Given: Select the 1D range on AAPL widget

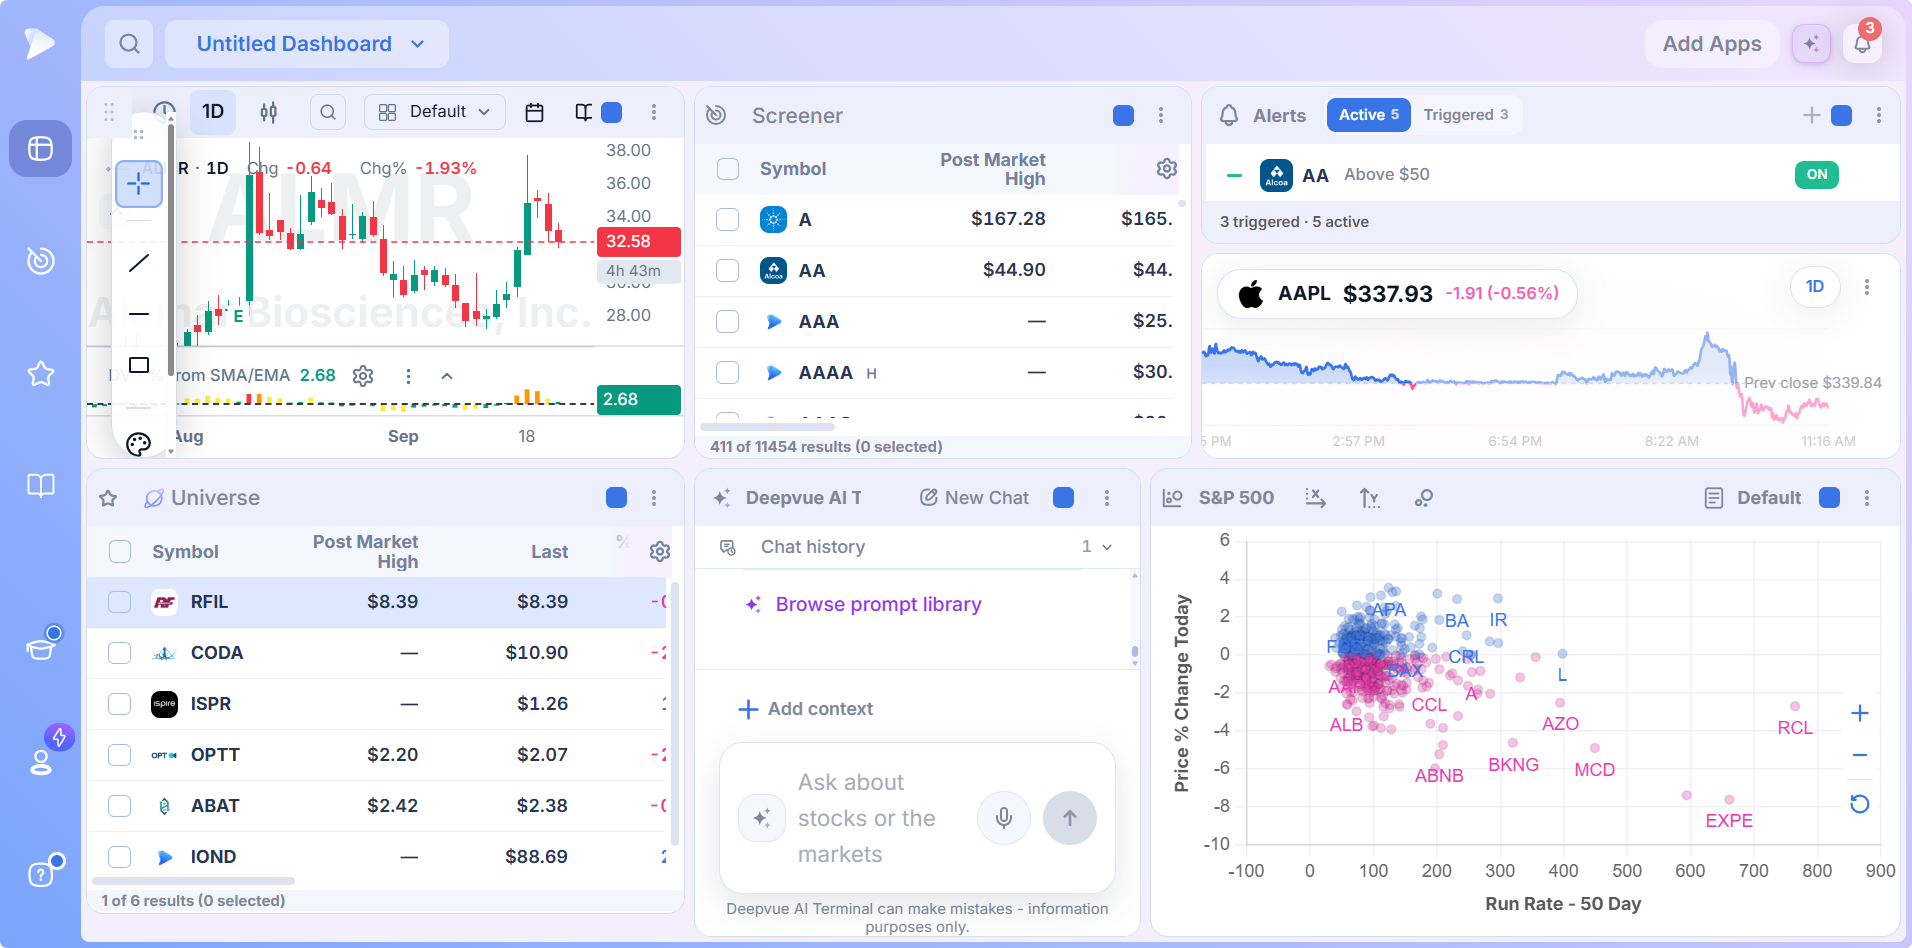Looking at the screenshot, I should pos(1815,287).
